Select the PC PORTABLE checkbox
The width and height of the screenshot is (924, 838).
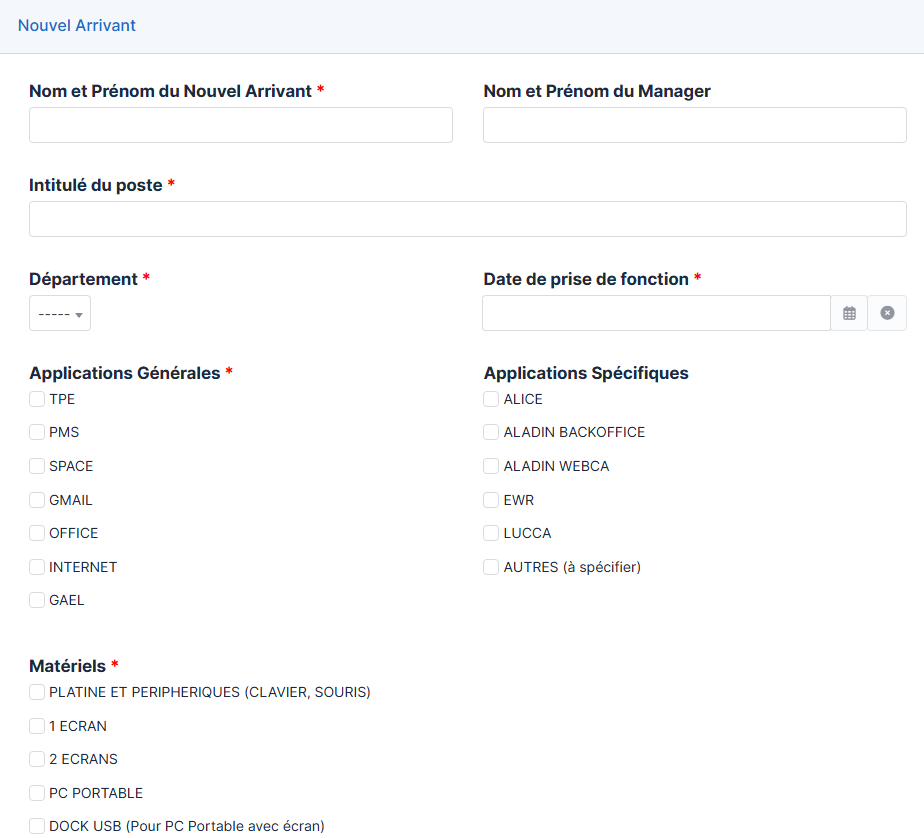(x=37, y=793)
